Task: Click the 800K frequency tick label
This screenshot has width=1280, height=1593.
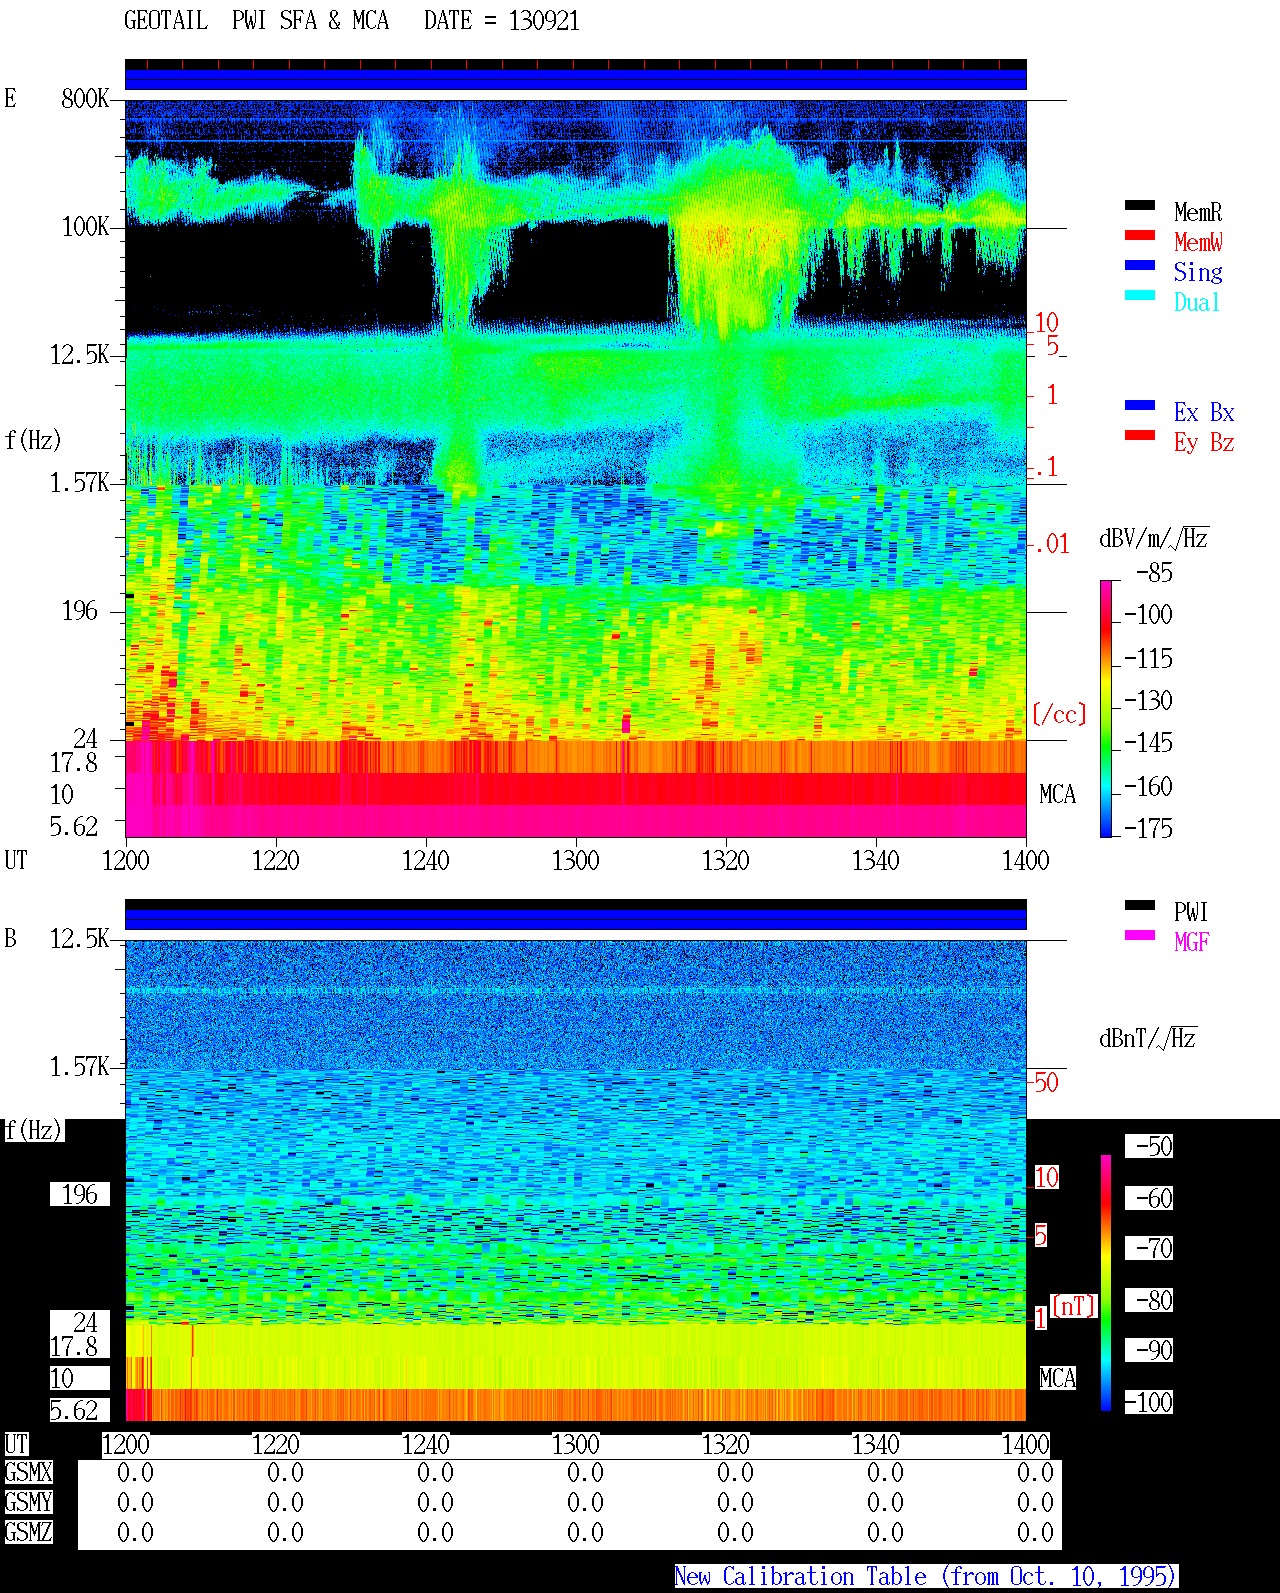Action: [85, 99]
